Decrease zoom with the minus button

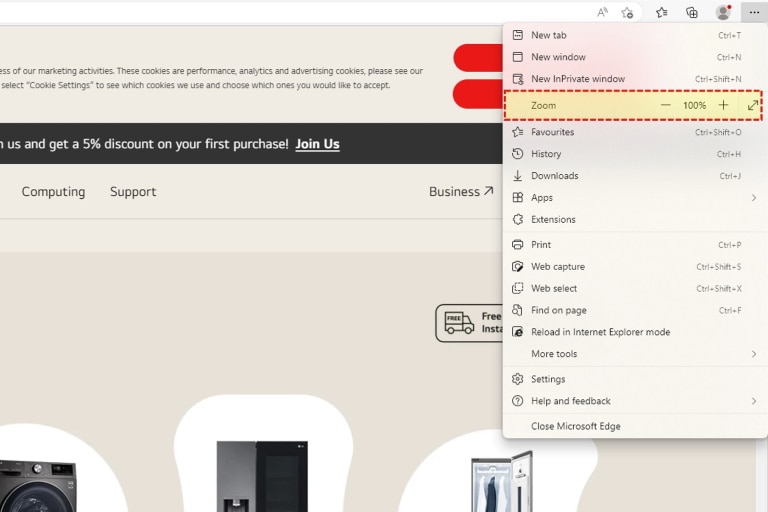[666, 105]
